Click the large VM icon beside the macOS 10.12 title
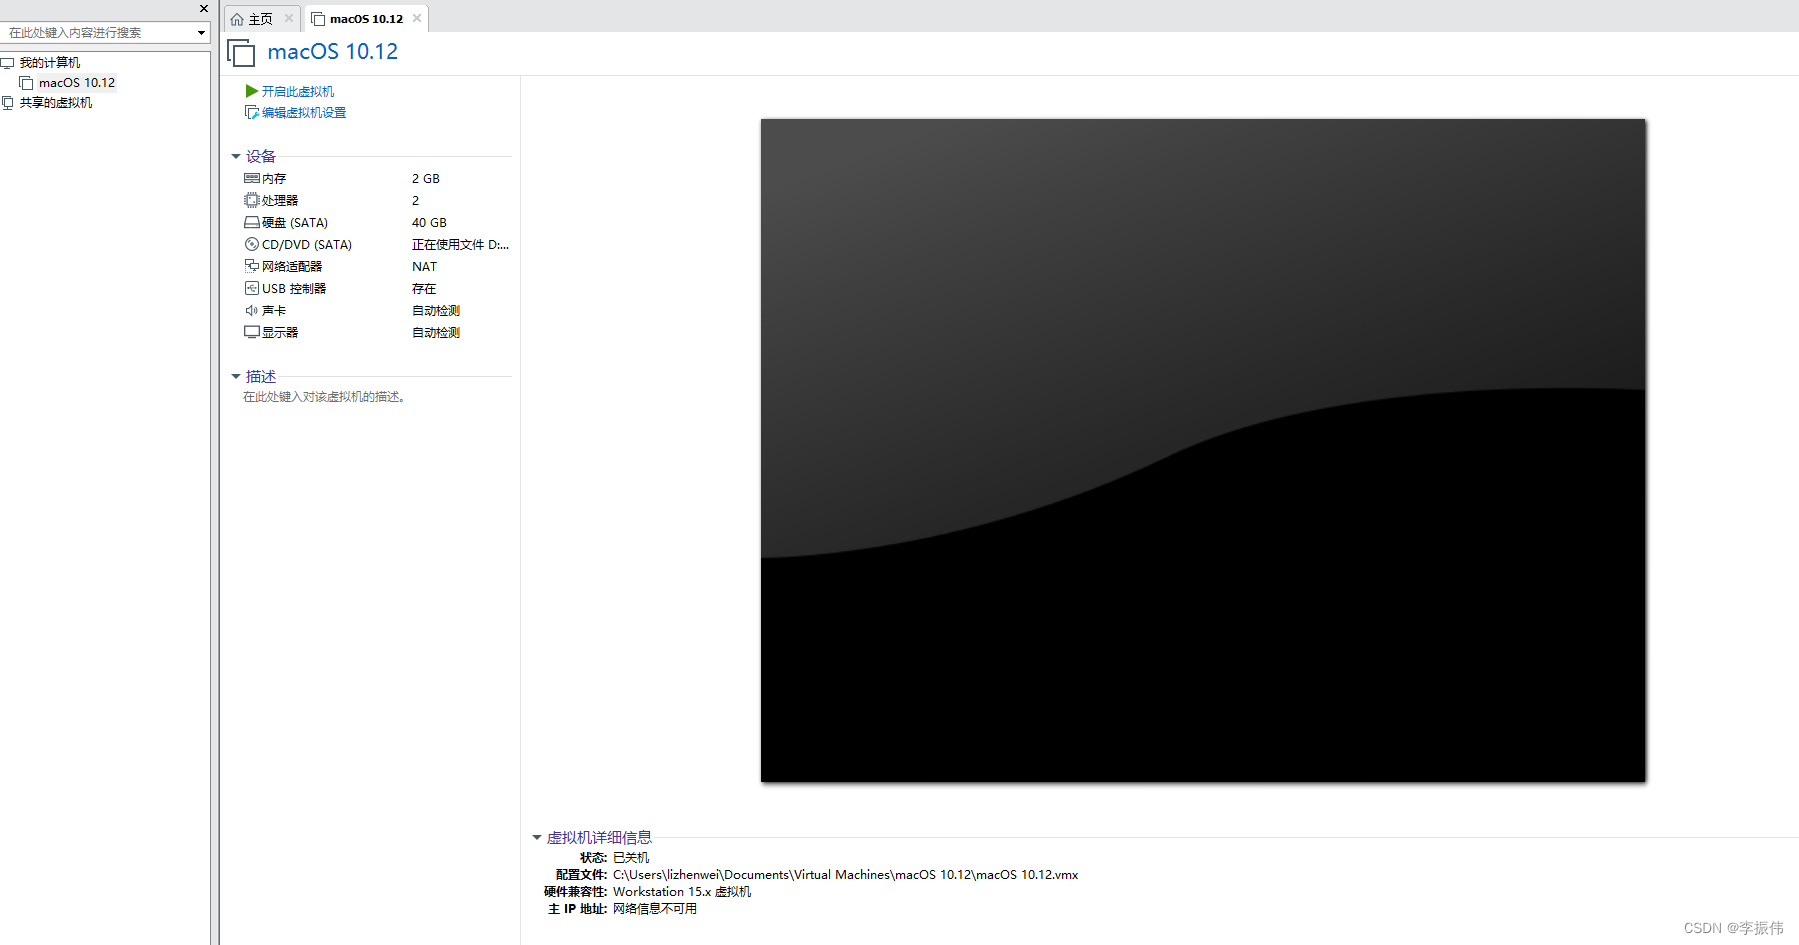 (x=242, y=52)
